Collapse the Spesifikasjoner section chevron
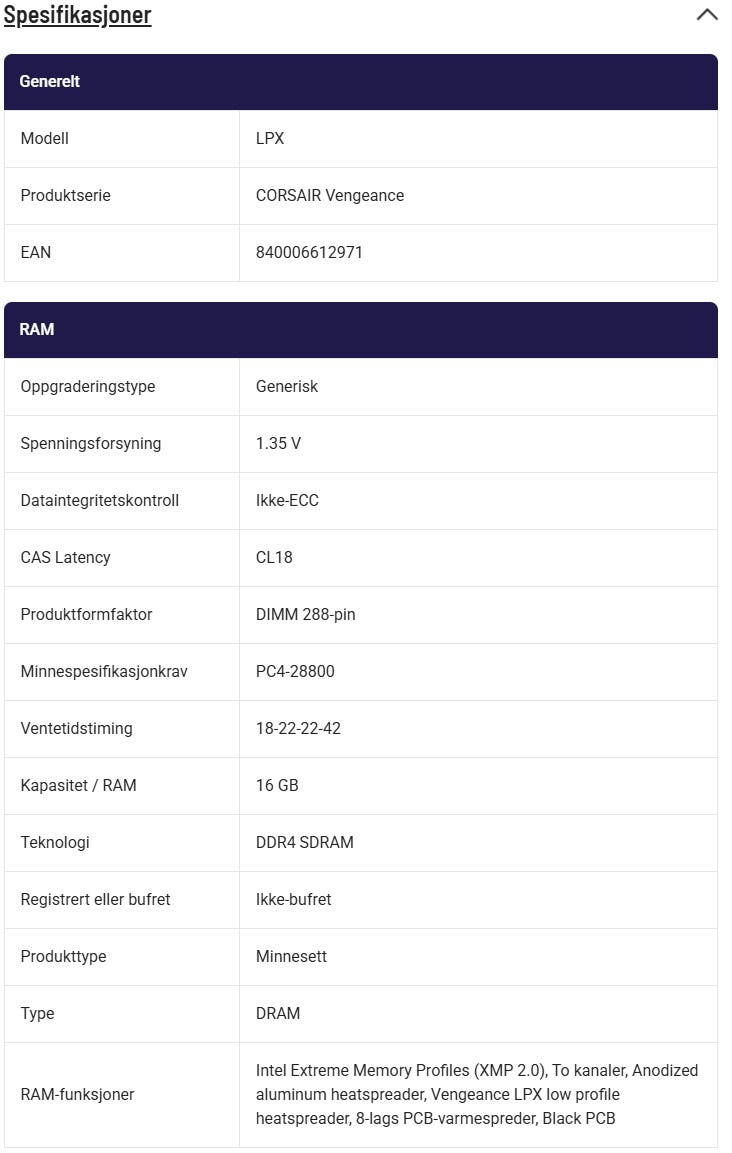The width and height of the screenshot is (732, 1153). 706,15
